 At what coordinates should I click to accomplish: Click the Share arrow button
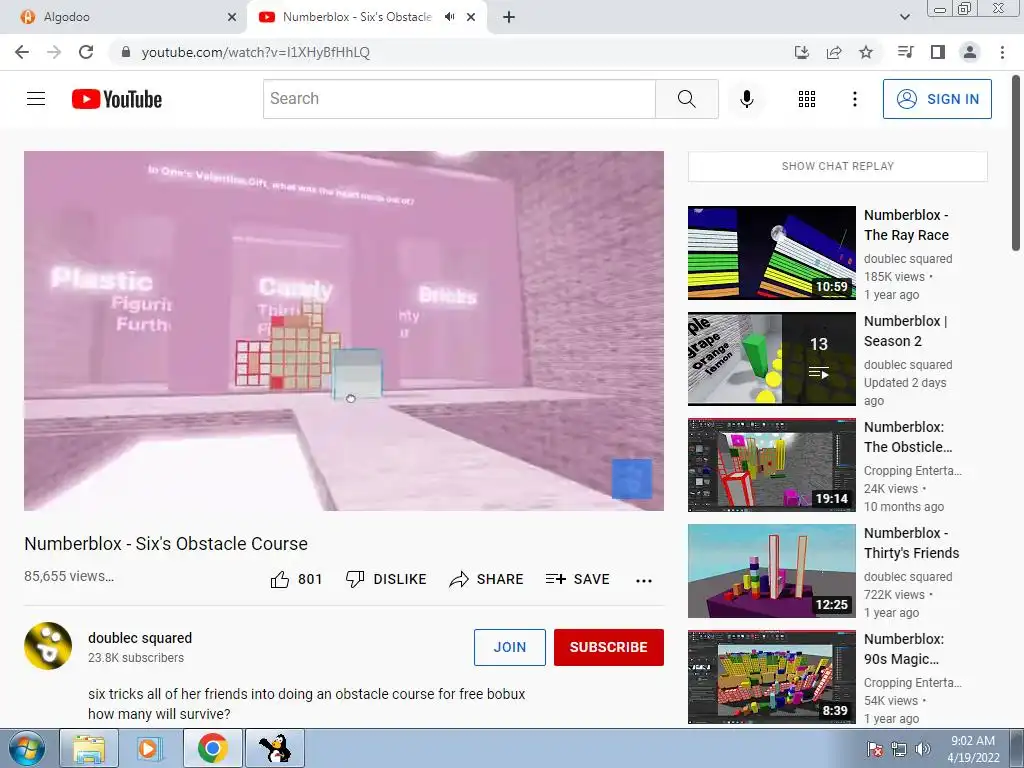[x=487, y=579]
